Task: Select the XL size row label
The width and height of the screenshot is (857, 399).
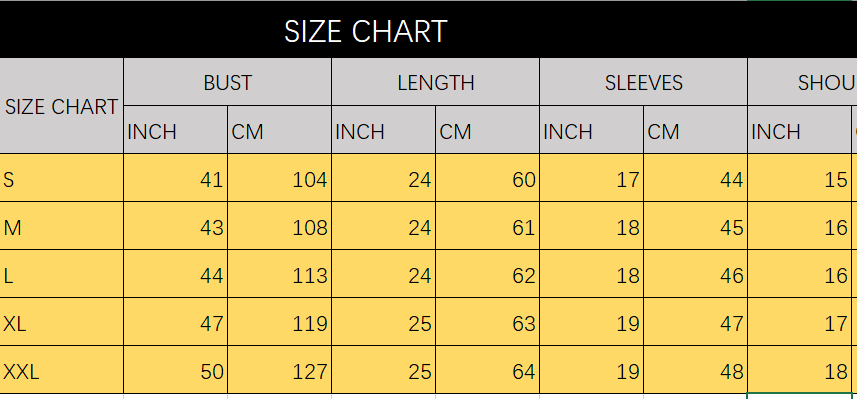Action: pyautogui.click(x=61, y=322)
